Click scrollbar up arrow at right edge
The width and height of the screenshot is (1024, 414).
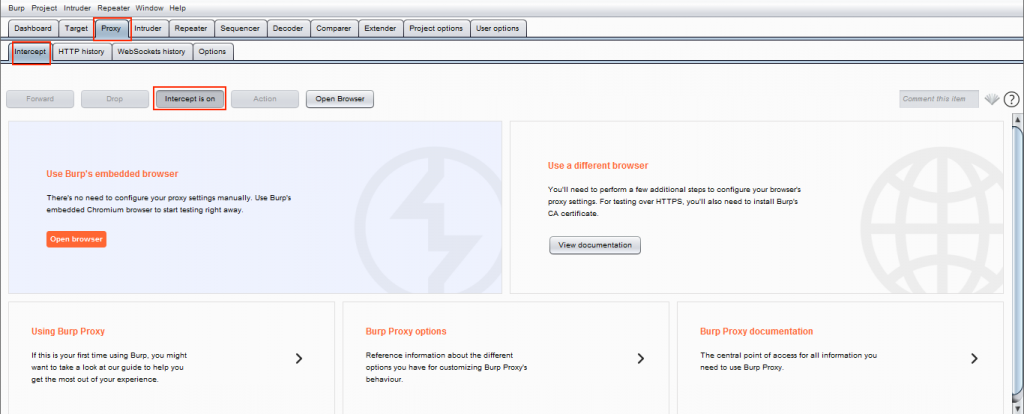point(1017,119)
